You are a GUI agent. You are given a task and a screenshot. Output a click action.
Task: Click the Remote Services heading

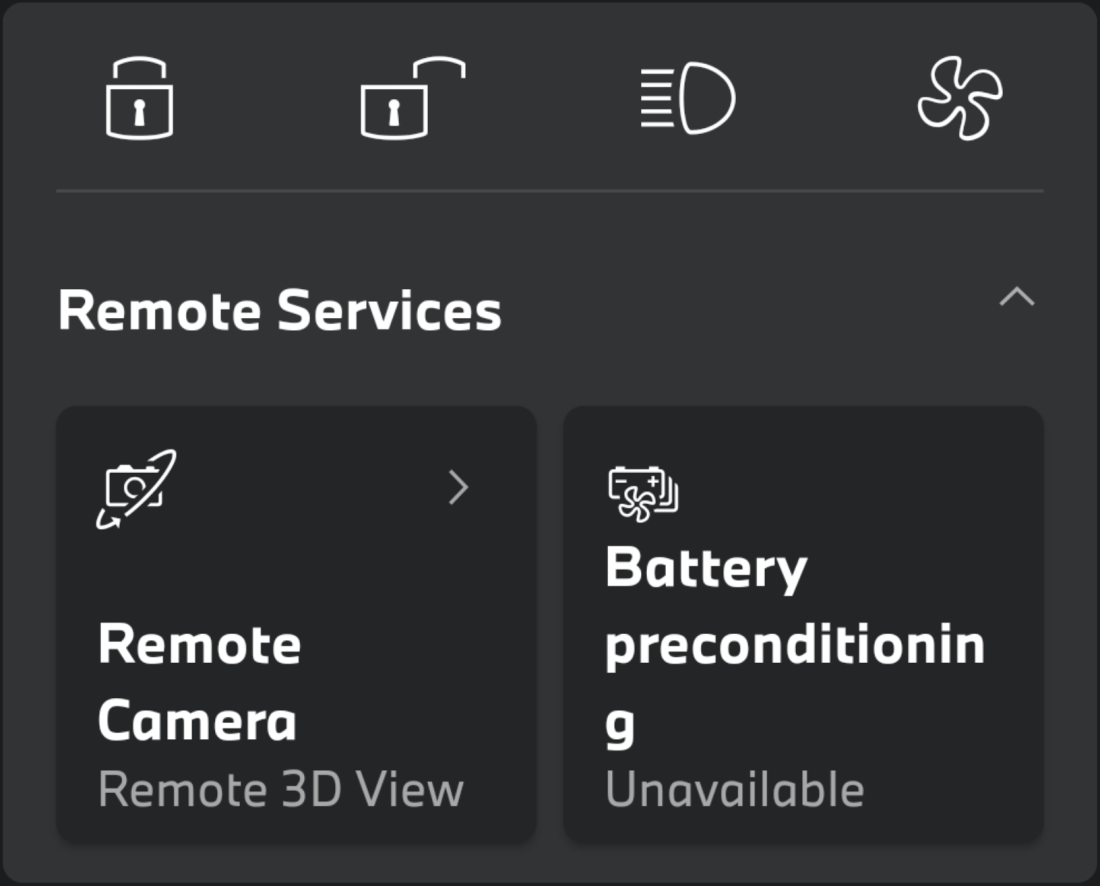coord(280,310)
